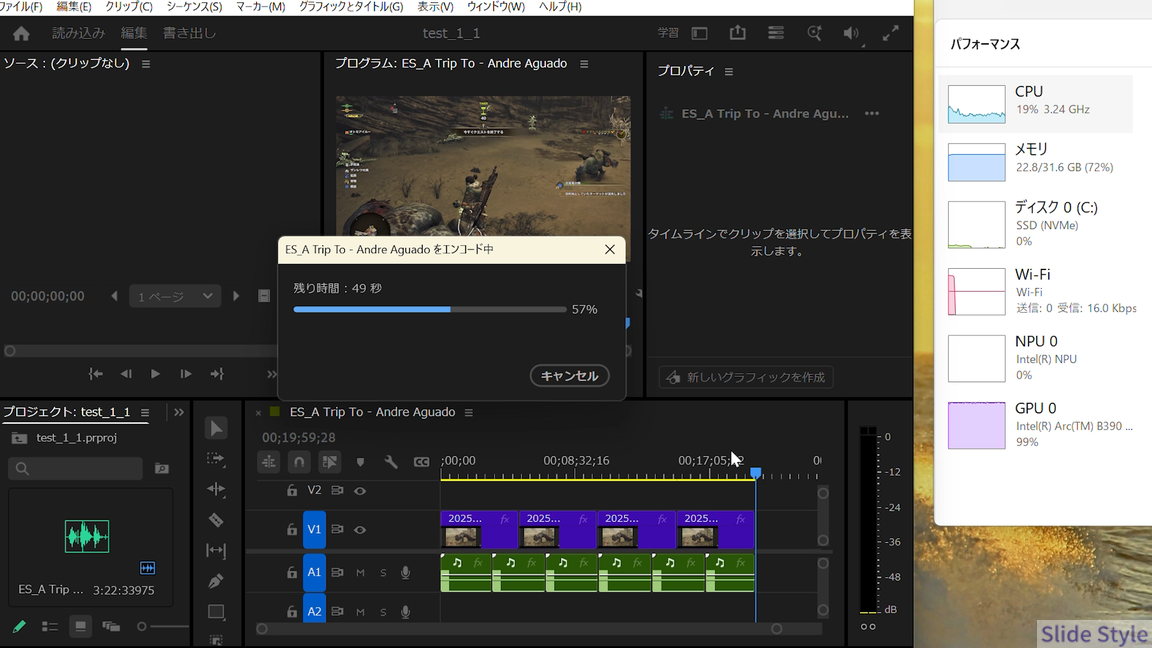The image size is (1152, 648).
Task: Click the Track Select Forward tool
Action: [216, 459]
